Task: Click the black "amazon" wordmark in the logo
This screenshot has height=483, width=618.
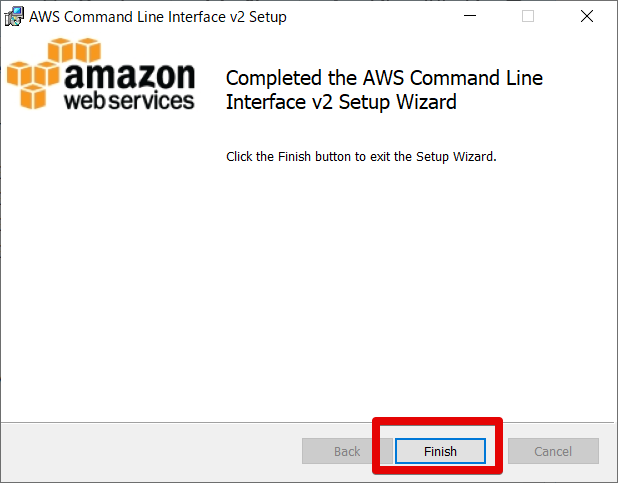Action: point(130,78)
